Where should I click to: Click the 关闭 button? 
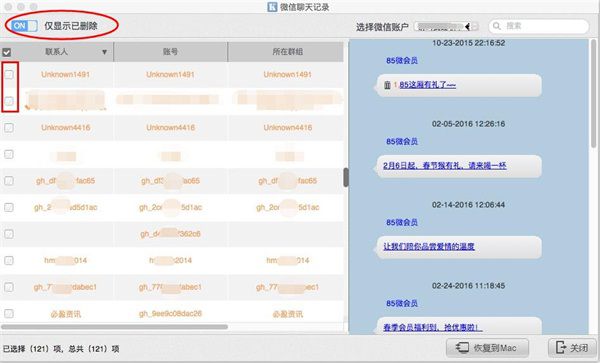[572, 348]
